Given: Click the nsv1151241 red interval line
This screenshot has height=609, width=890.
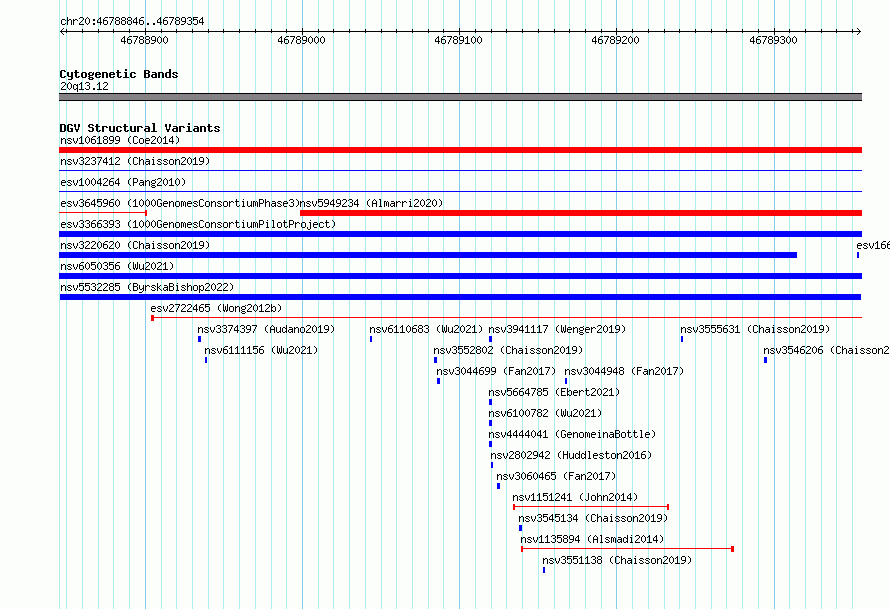Looking at the screenshot, I should [x=591, y=507].
